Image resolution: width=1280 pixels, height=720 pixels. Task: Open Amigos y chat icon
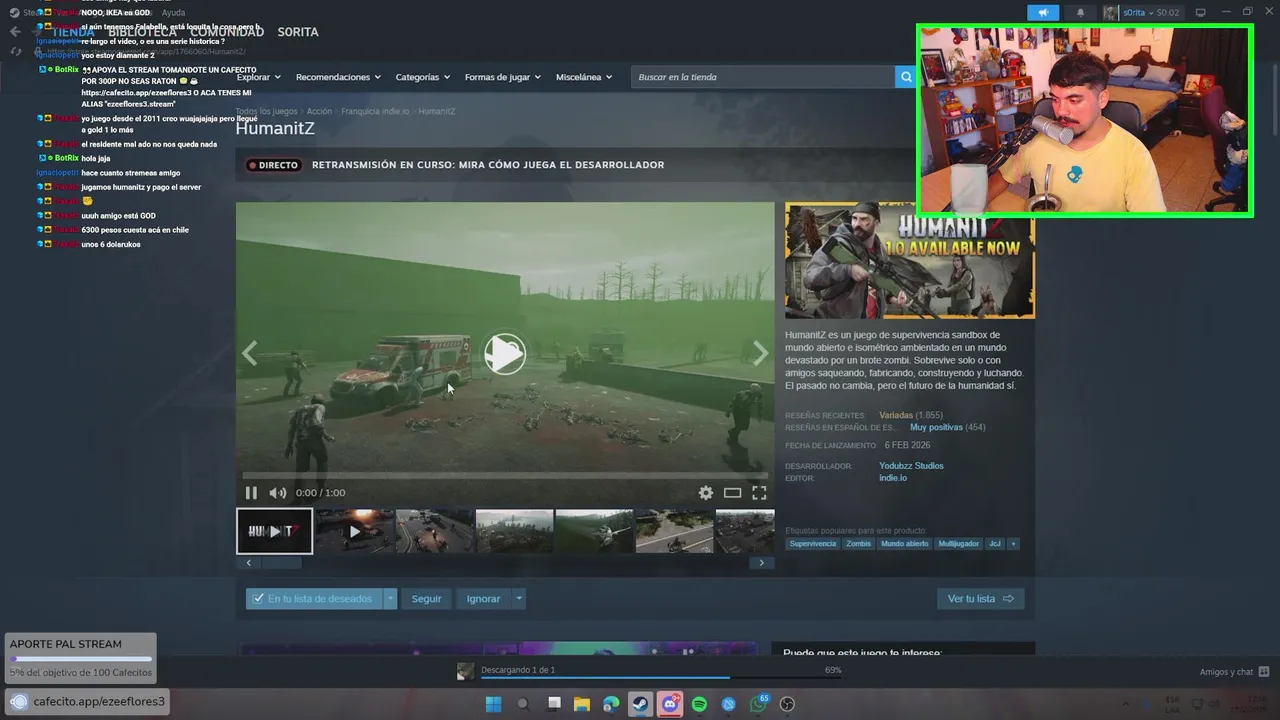(x=1264, y=672)
